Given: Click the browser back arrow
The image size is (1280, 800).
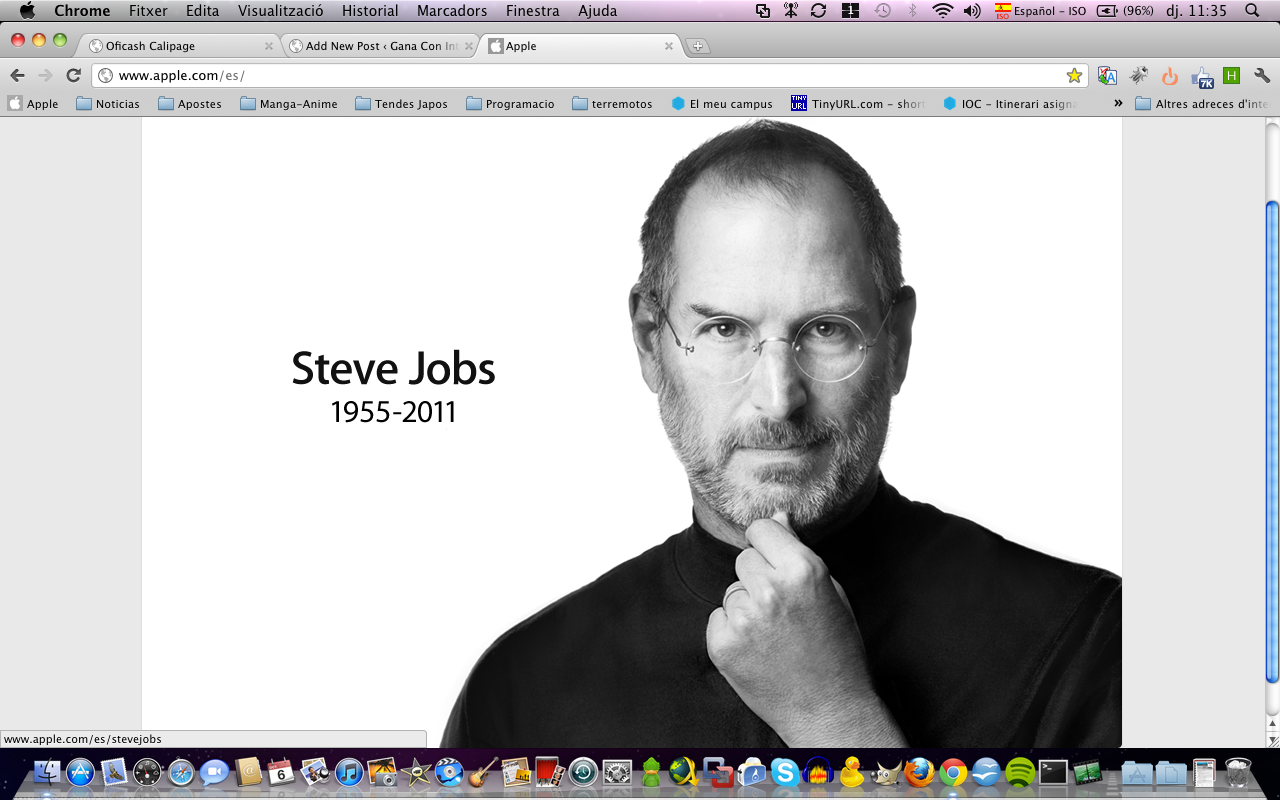Looking at the screenshot, I should [17, 75].
